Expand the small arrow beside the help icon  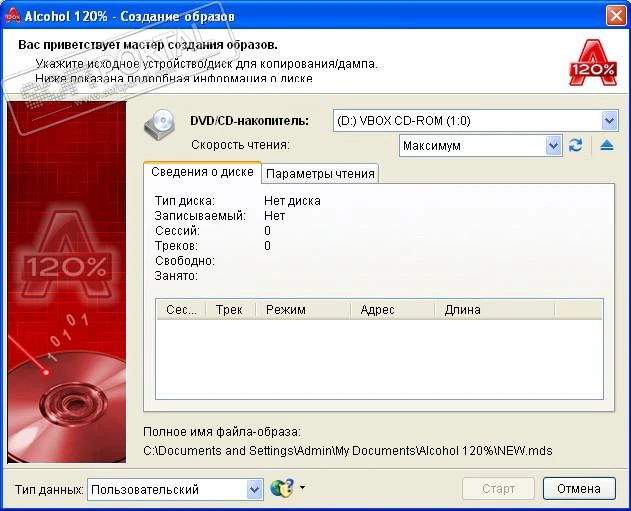tap(302, 489)
